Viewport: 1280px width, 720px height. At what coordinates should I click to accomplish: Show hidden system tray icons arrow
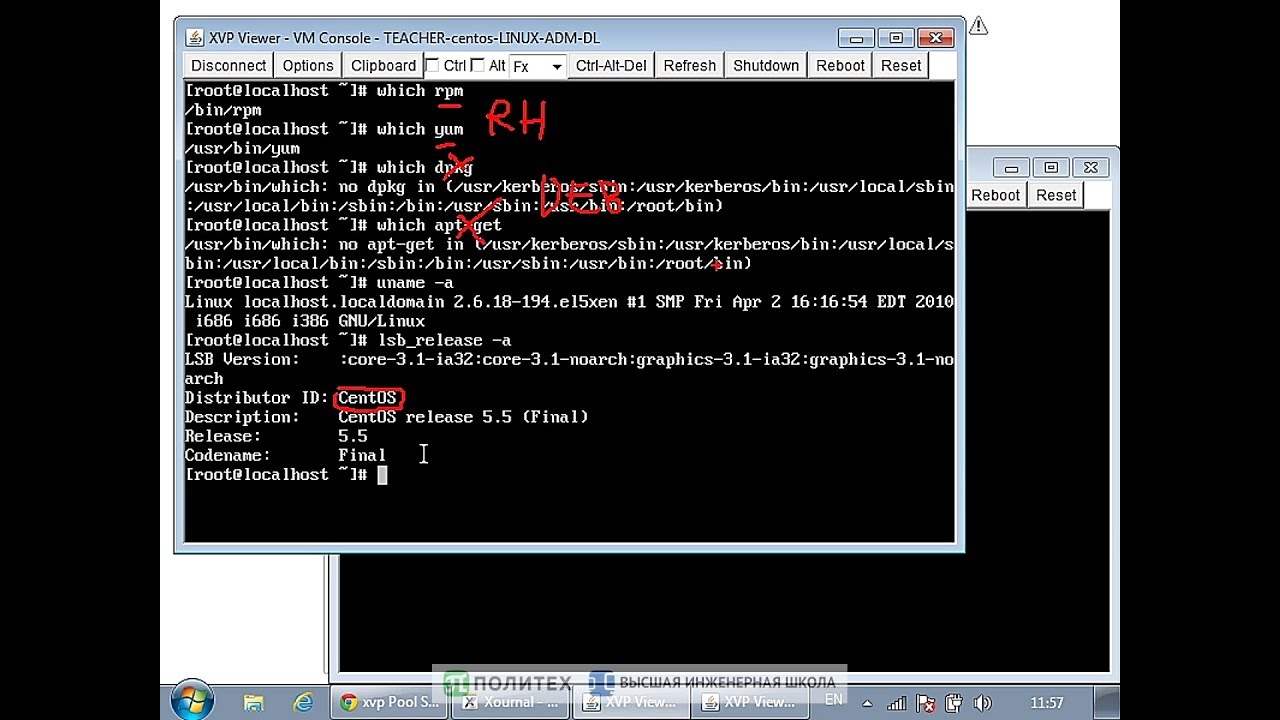pyautogui.click(x=867, y=704)
